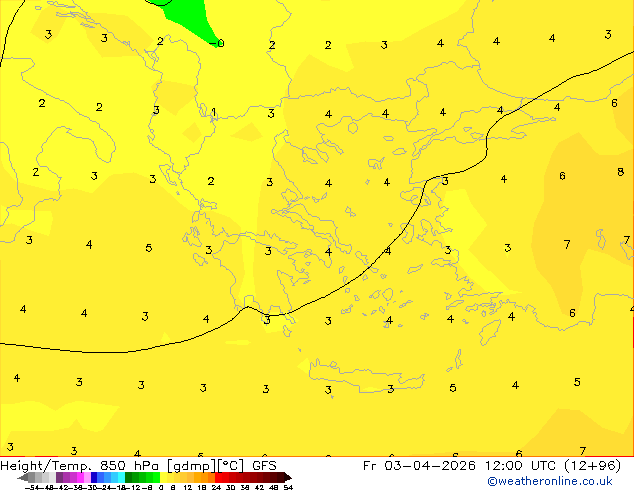Click the legend value label -54

click(x=32, y=487)
